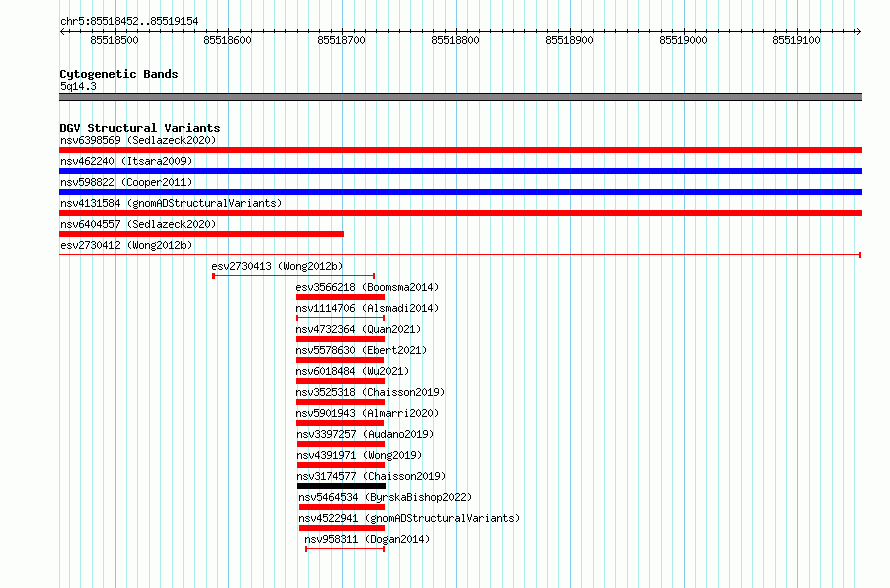
Task: Select the 5q14.3 band label
Action: [x=78, y=86]
